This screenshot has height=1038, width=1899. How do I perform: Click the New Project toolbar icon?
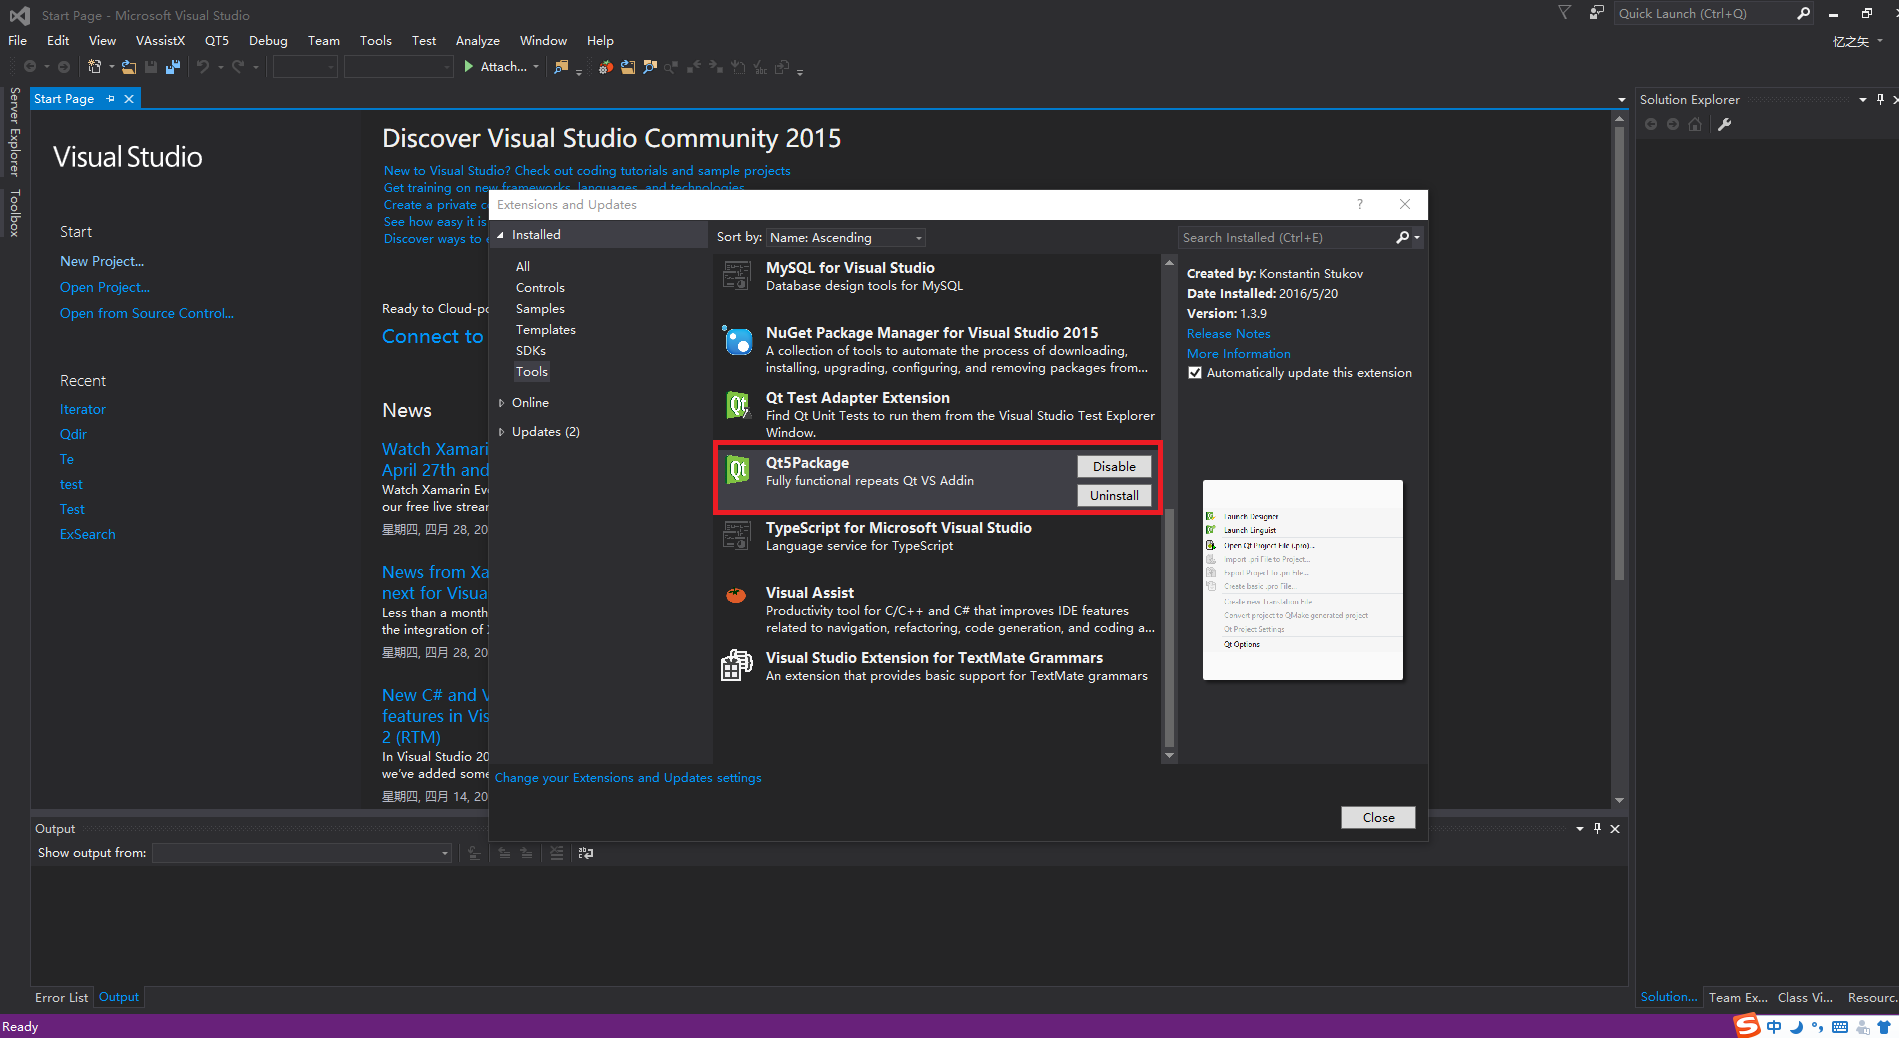94,67
